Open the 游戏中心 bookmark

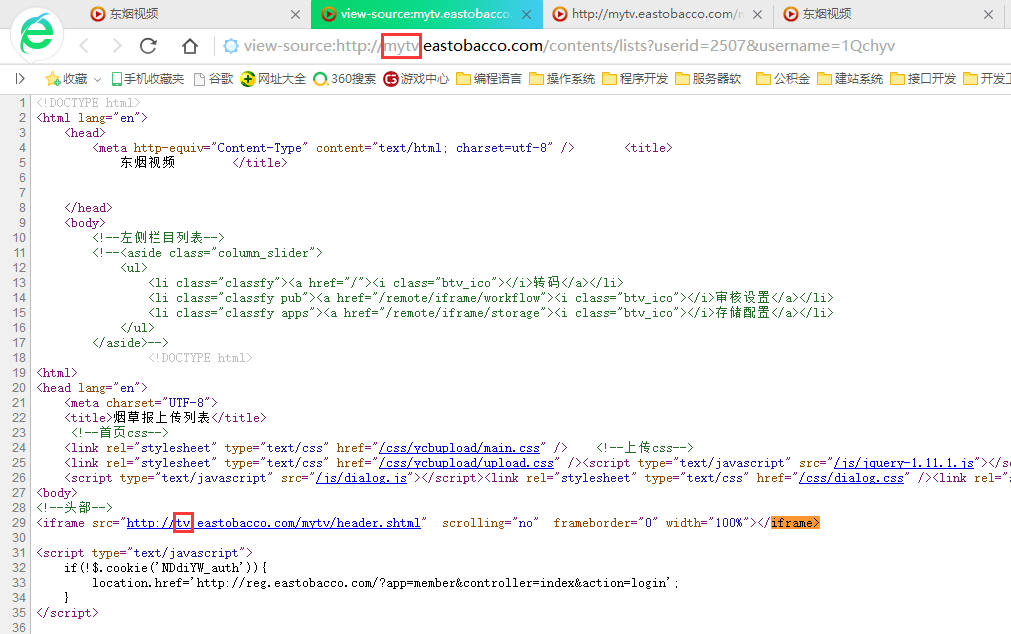pyautogui.click(x=416, y=79)
